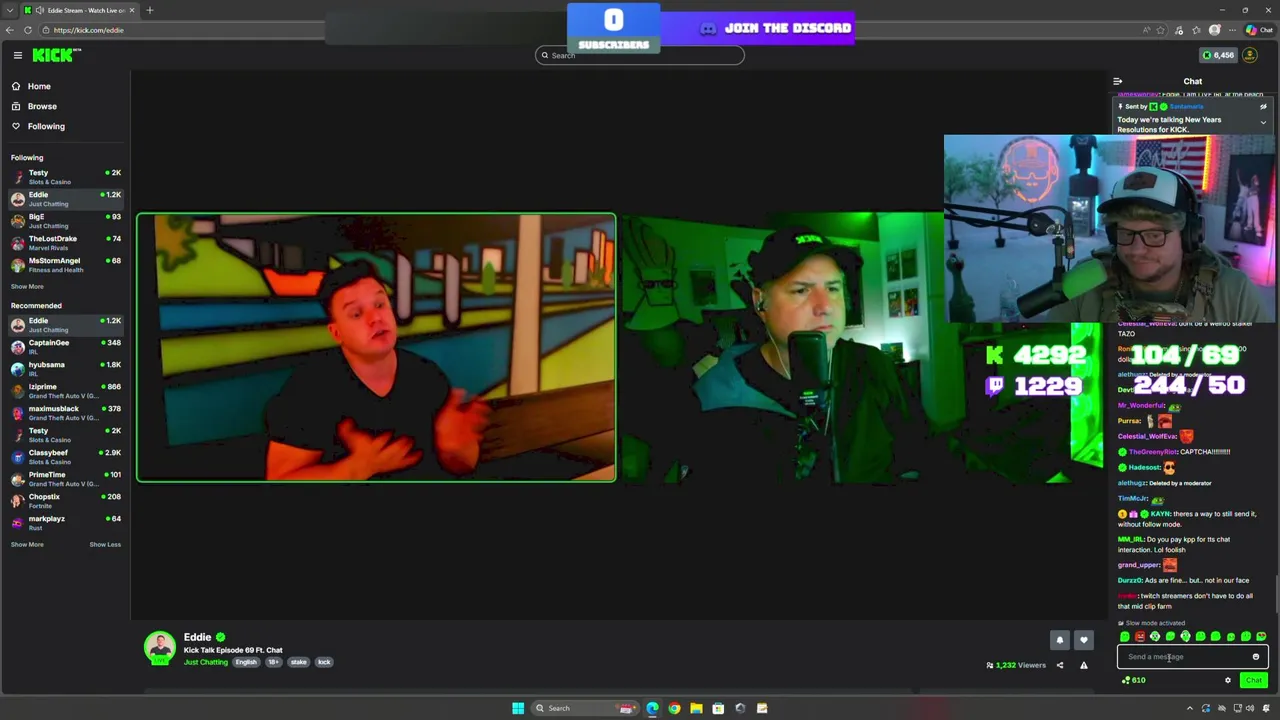Open the tab list dropdown arrow
This screenshot has width=1280, height=720.
click(9, 10)
